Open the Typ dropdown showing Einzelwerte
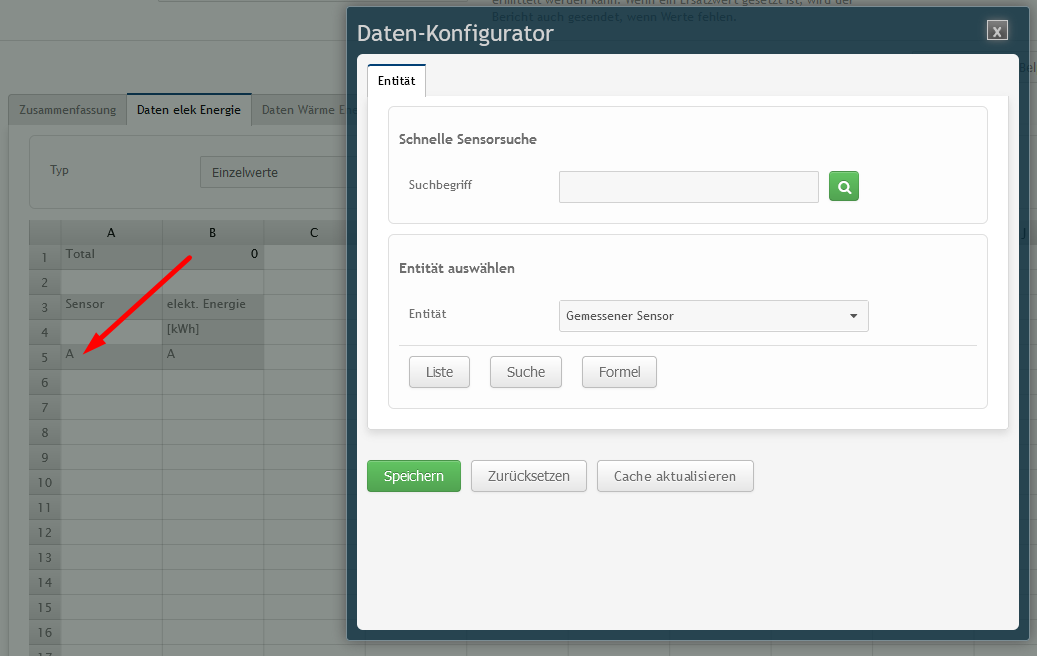 point(274,173)
